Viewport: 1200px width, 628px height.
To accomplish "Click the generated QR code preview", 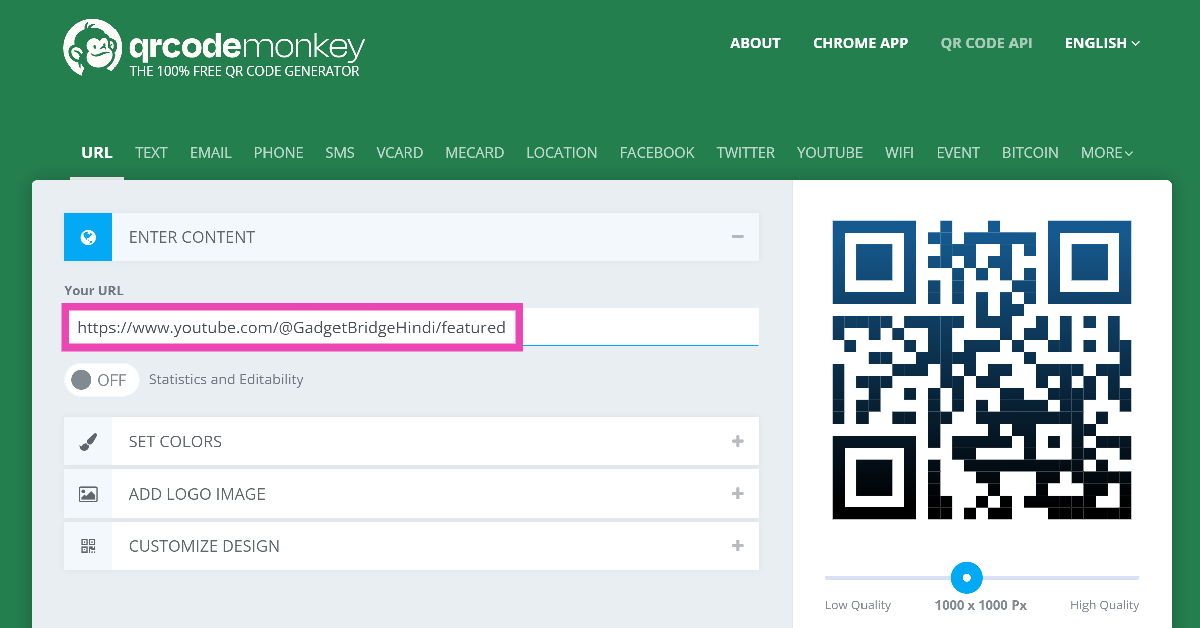I will [x=982, y=370].
